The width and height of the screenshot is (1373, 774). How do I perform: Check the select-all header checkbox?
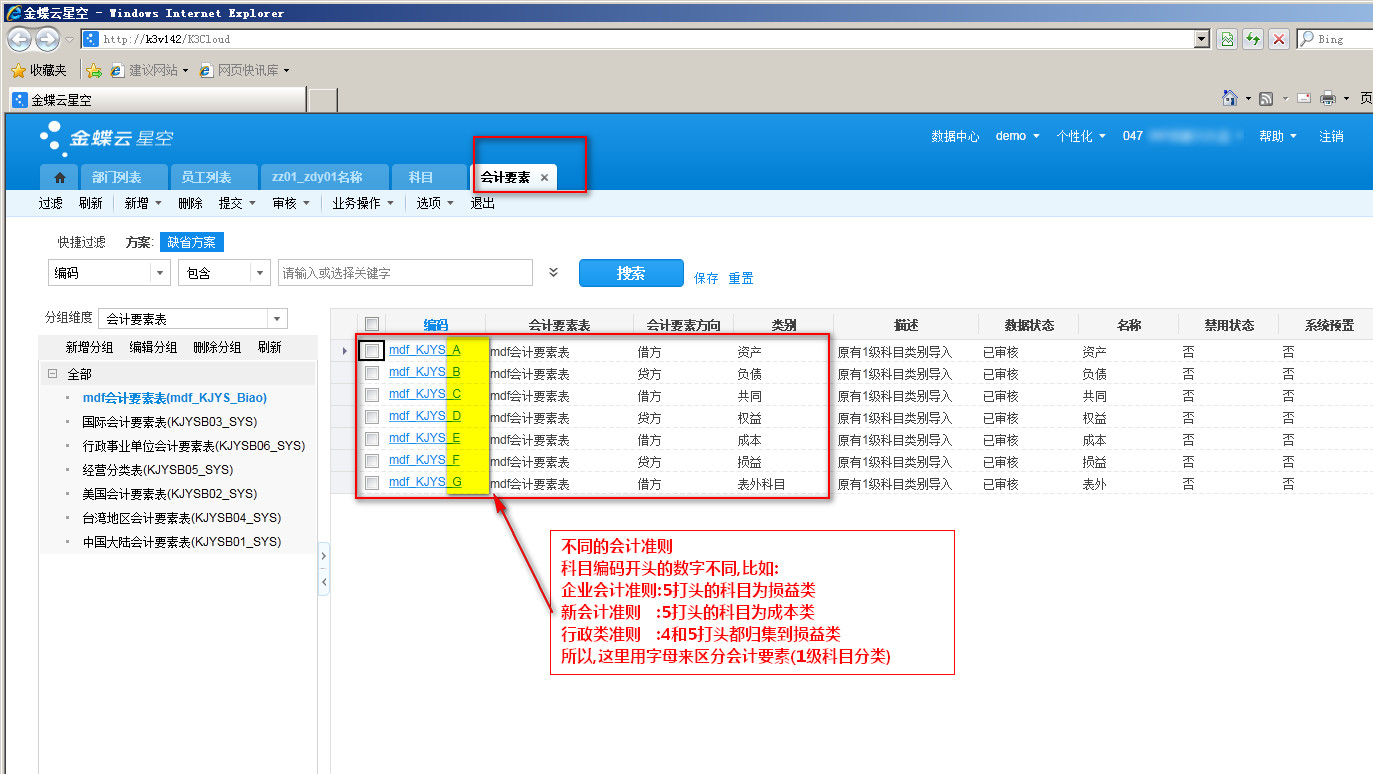[372, 324]
